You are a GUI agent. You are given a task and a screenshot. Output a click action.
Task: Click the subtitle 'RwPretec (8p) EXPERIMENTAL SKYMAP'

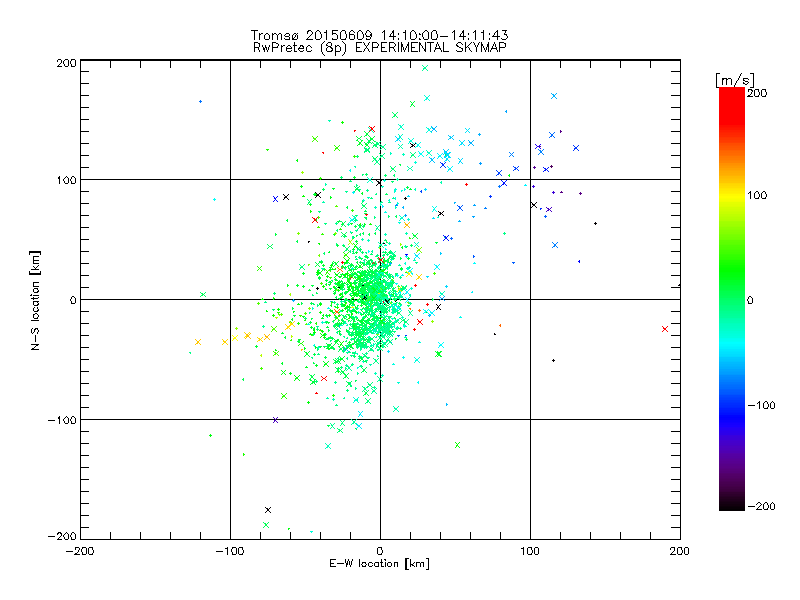[x=380, y=47]
